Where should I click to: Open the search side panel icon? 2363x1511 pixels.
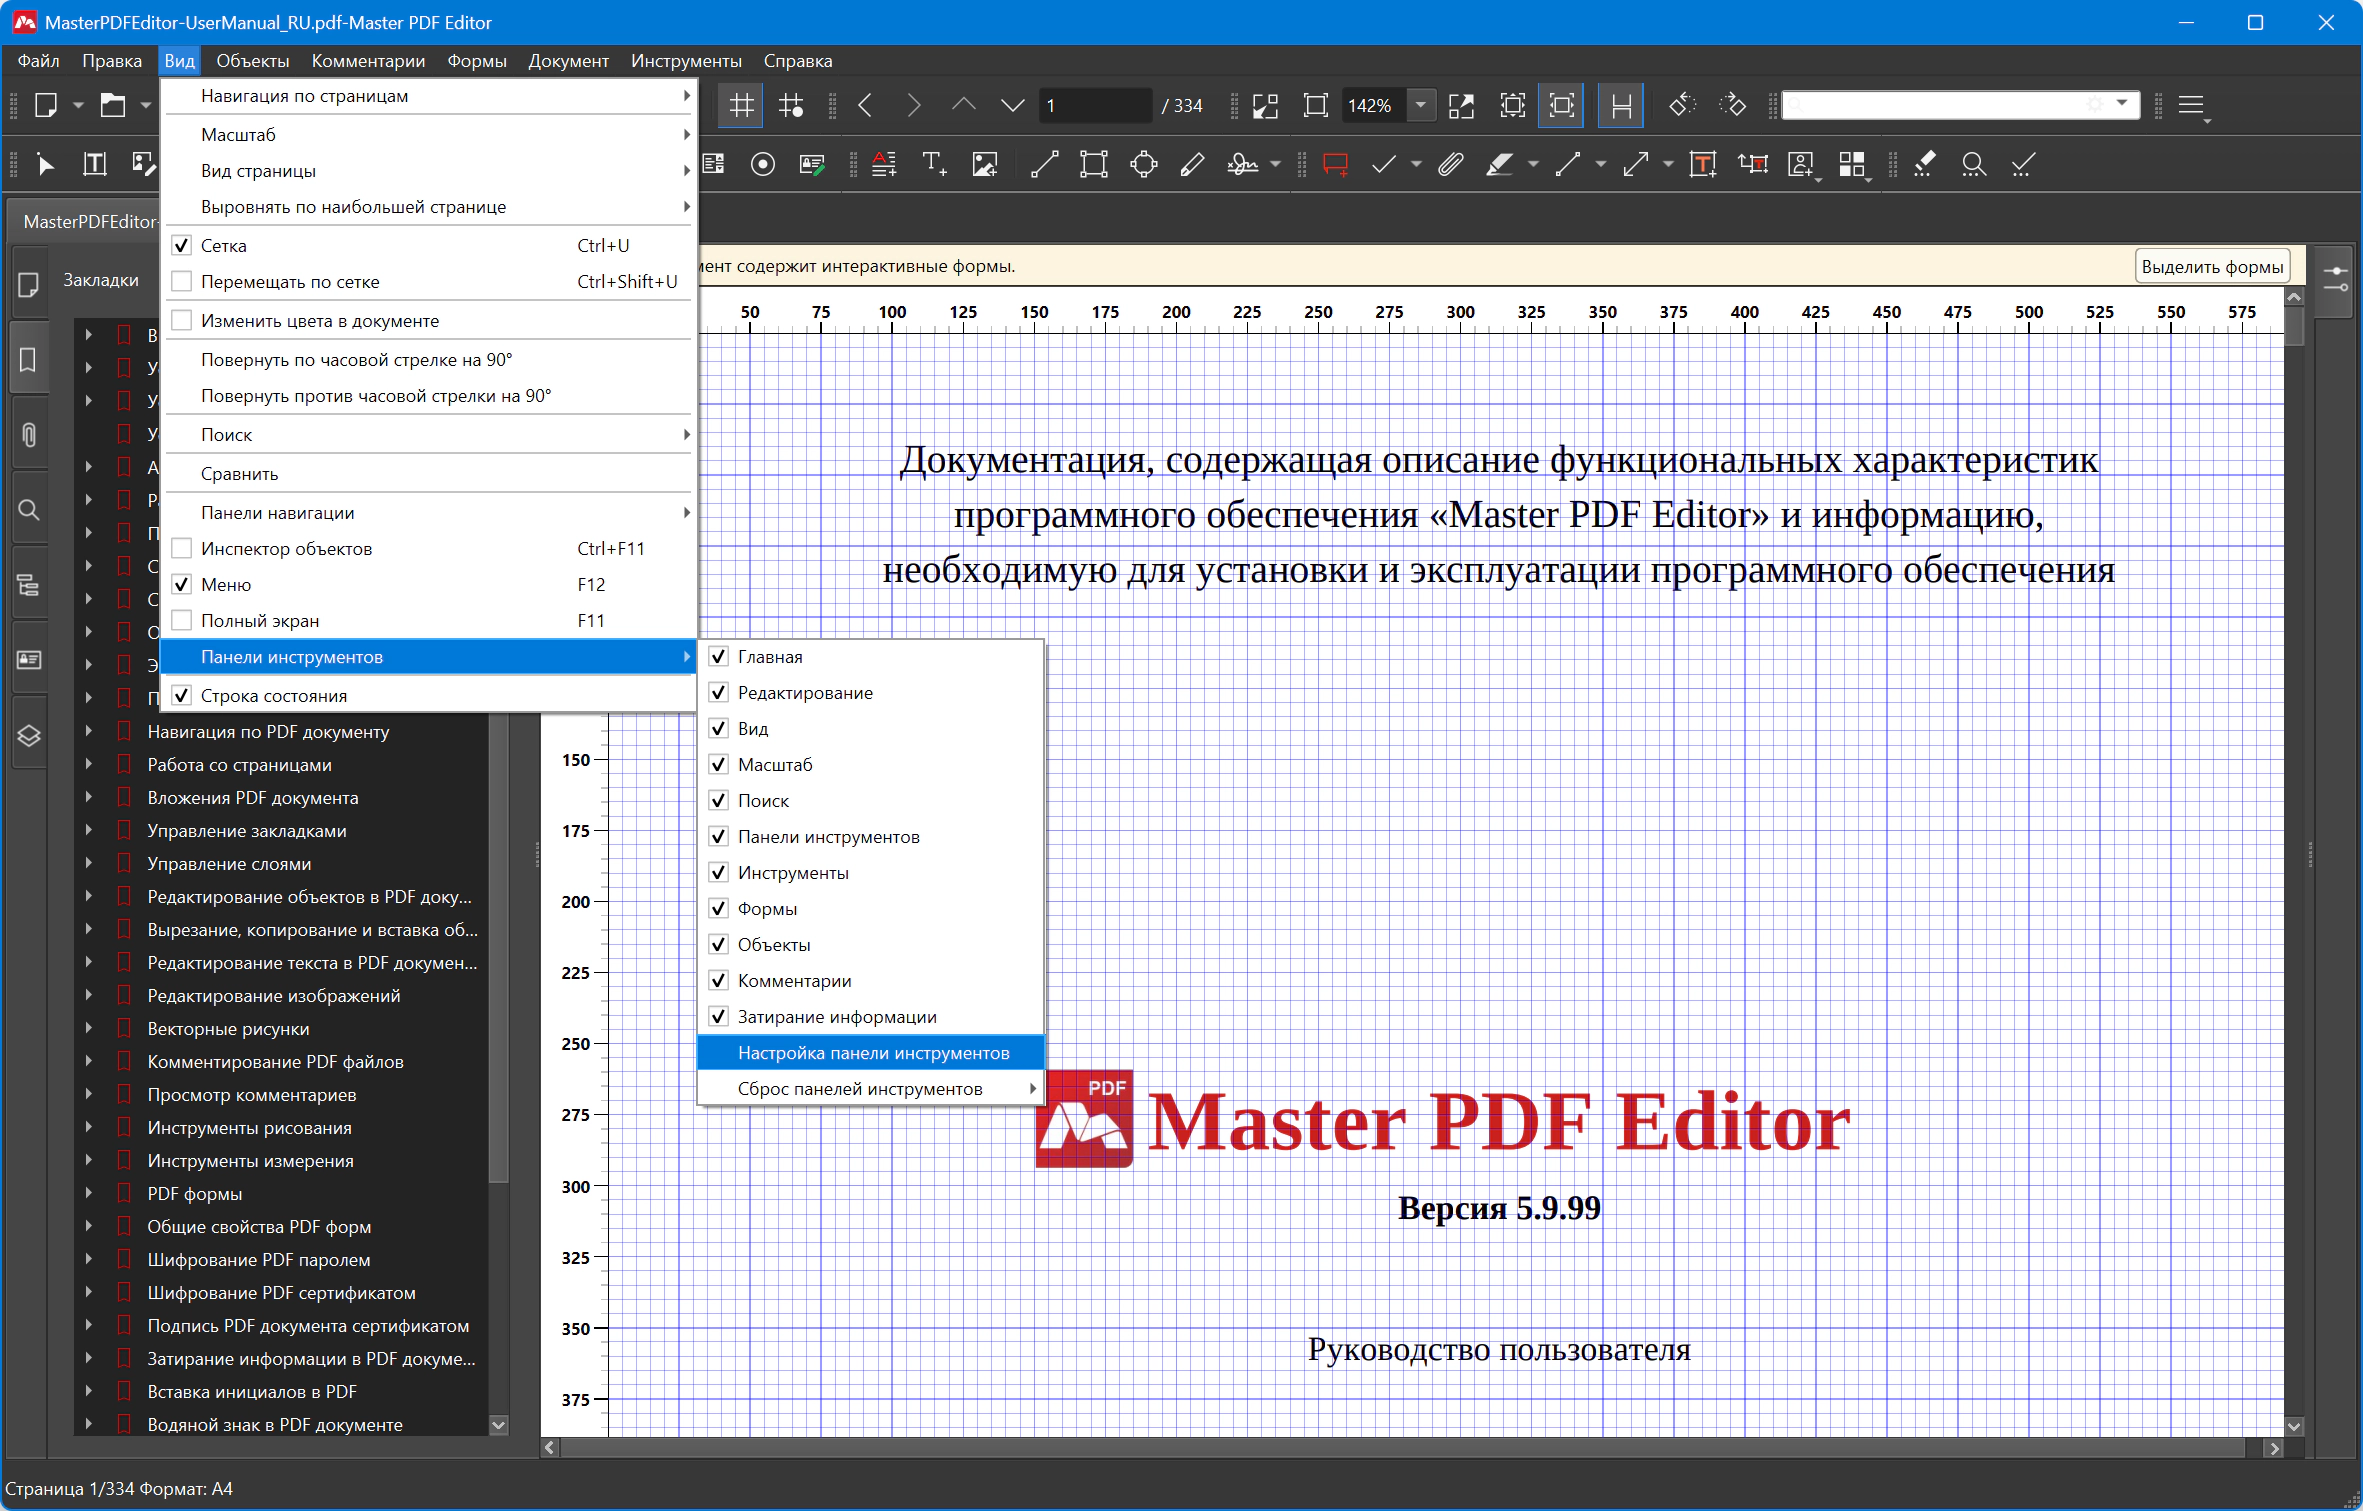[x=29, y=510]
